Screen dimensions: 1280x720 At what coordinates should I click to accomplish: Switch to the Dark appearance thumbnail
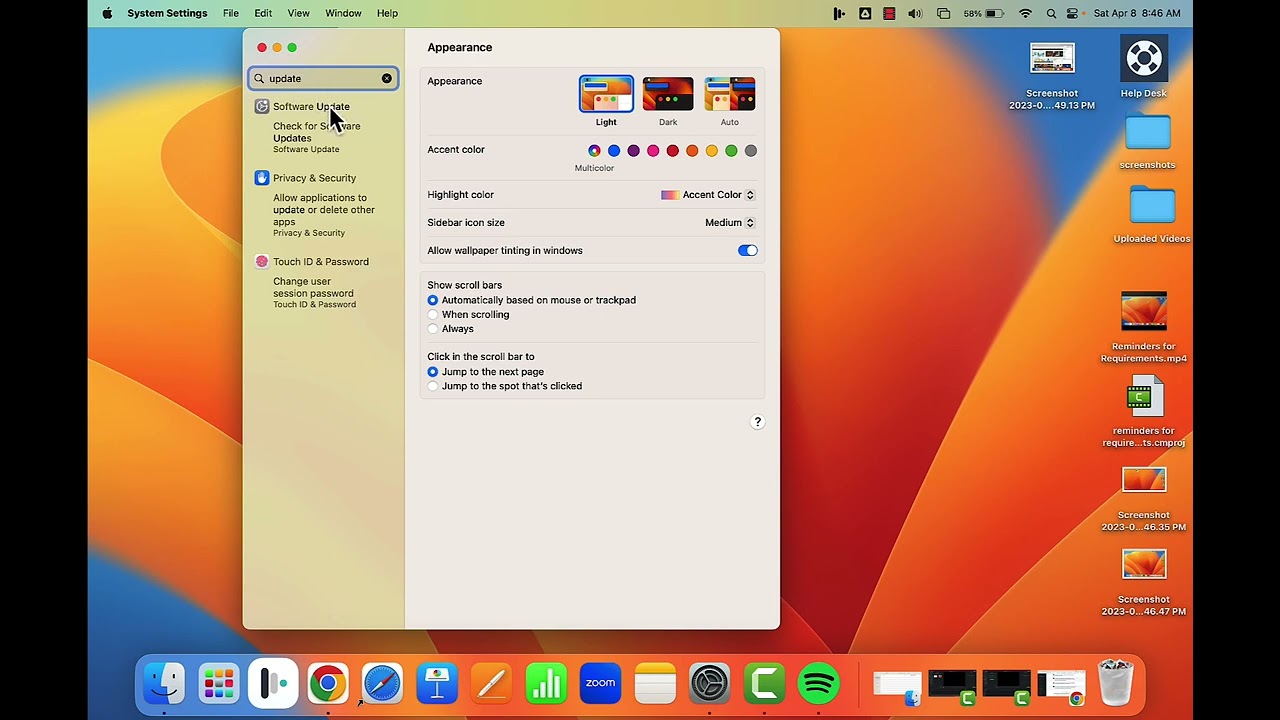tap(668, 94)
